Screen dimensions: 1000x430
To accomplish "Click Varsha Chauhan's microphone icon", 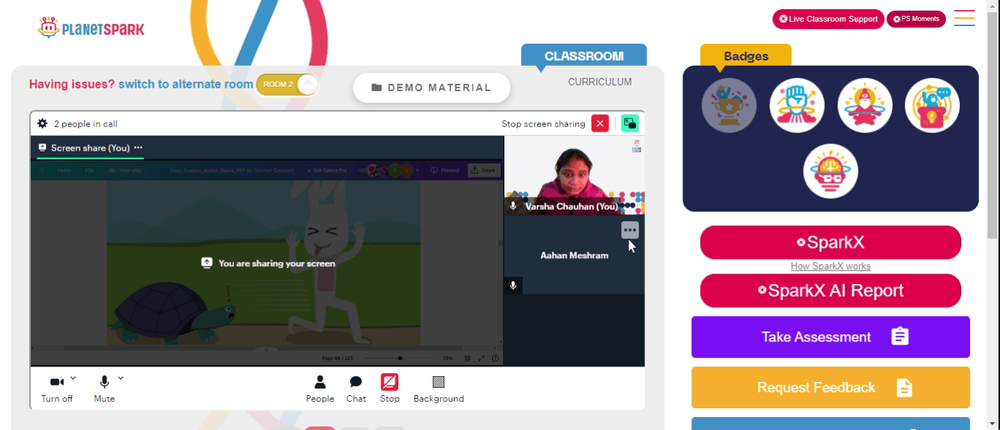I will coord(513,206).
